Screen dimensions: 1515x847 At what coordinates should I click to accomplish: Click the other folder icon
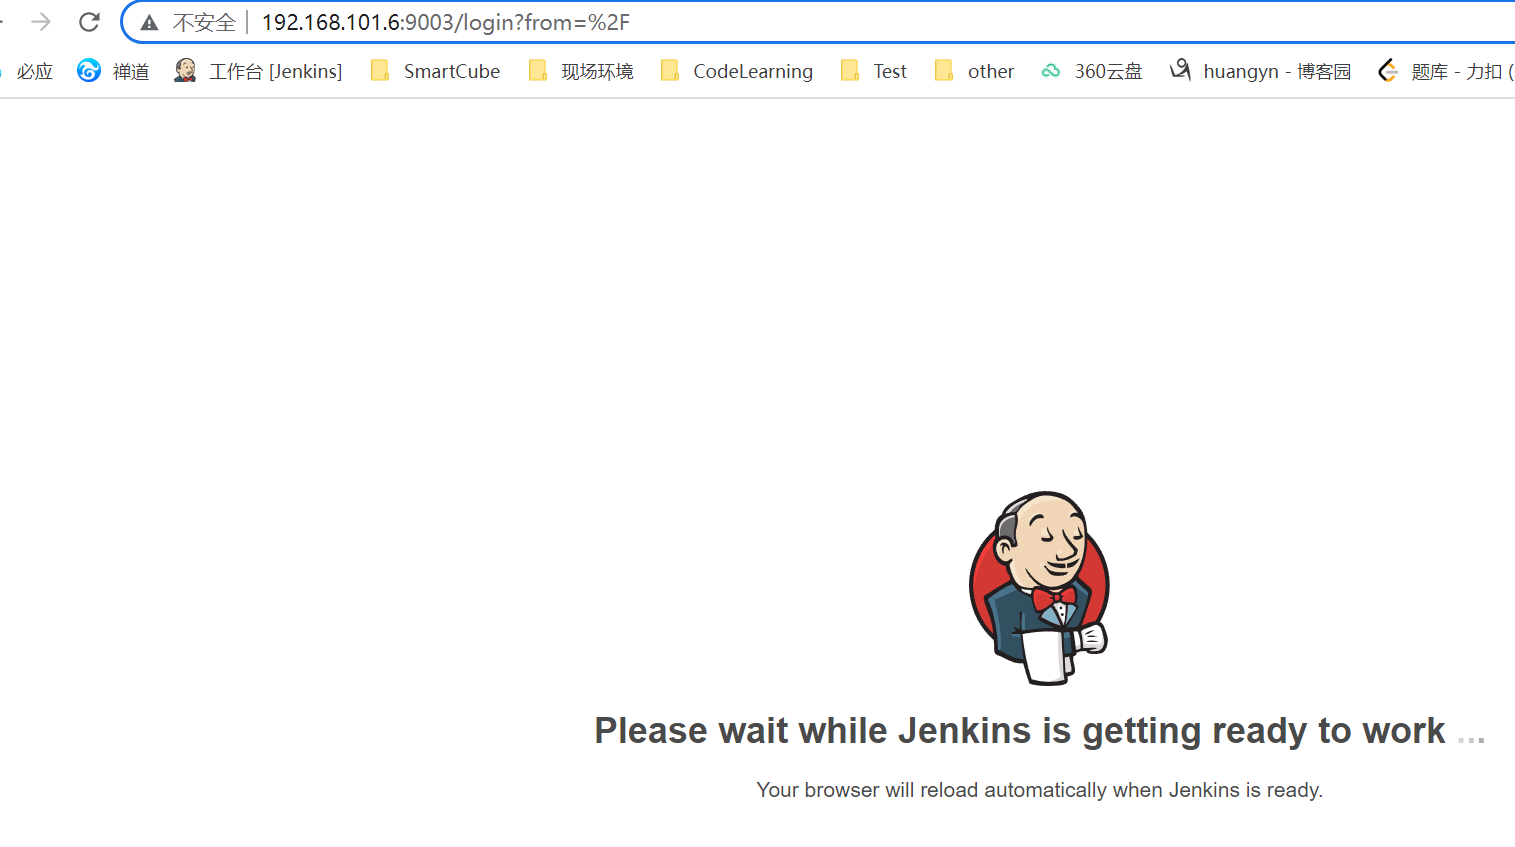coord(944,70)
